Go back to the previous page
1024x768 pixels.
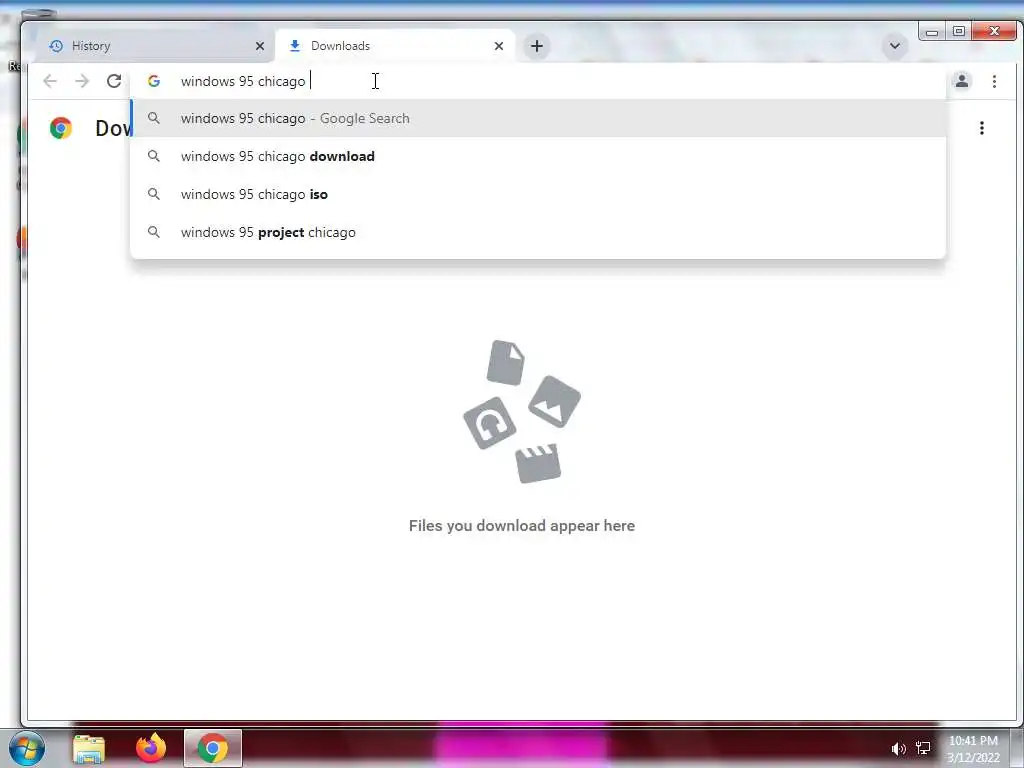point(50,81)
